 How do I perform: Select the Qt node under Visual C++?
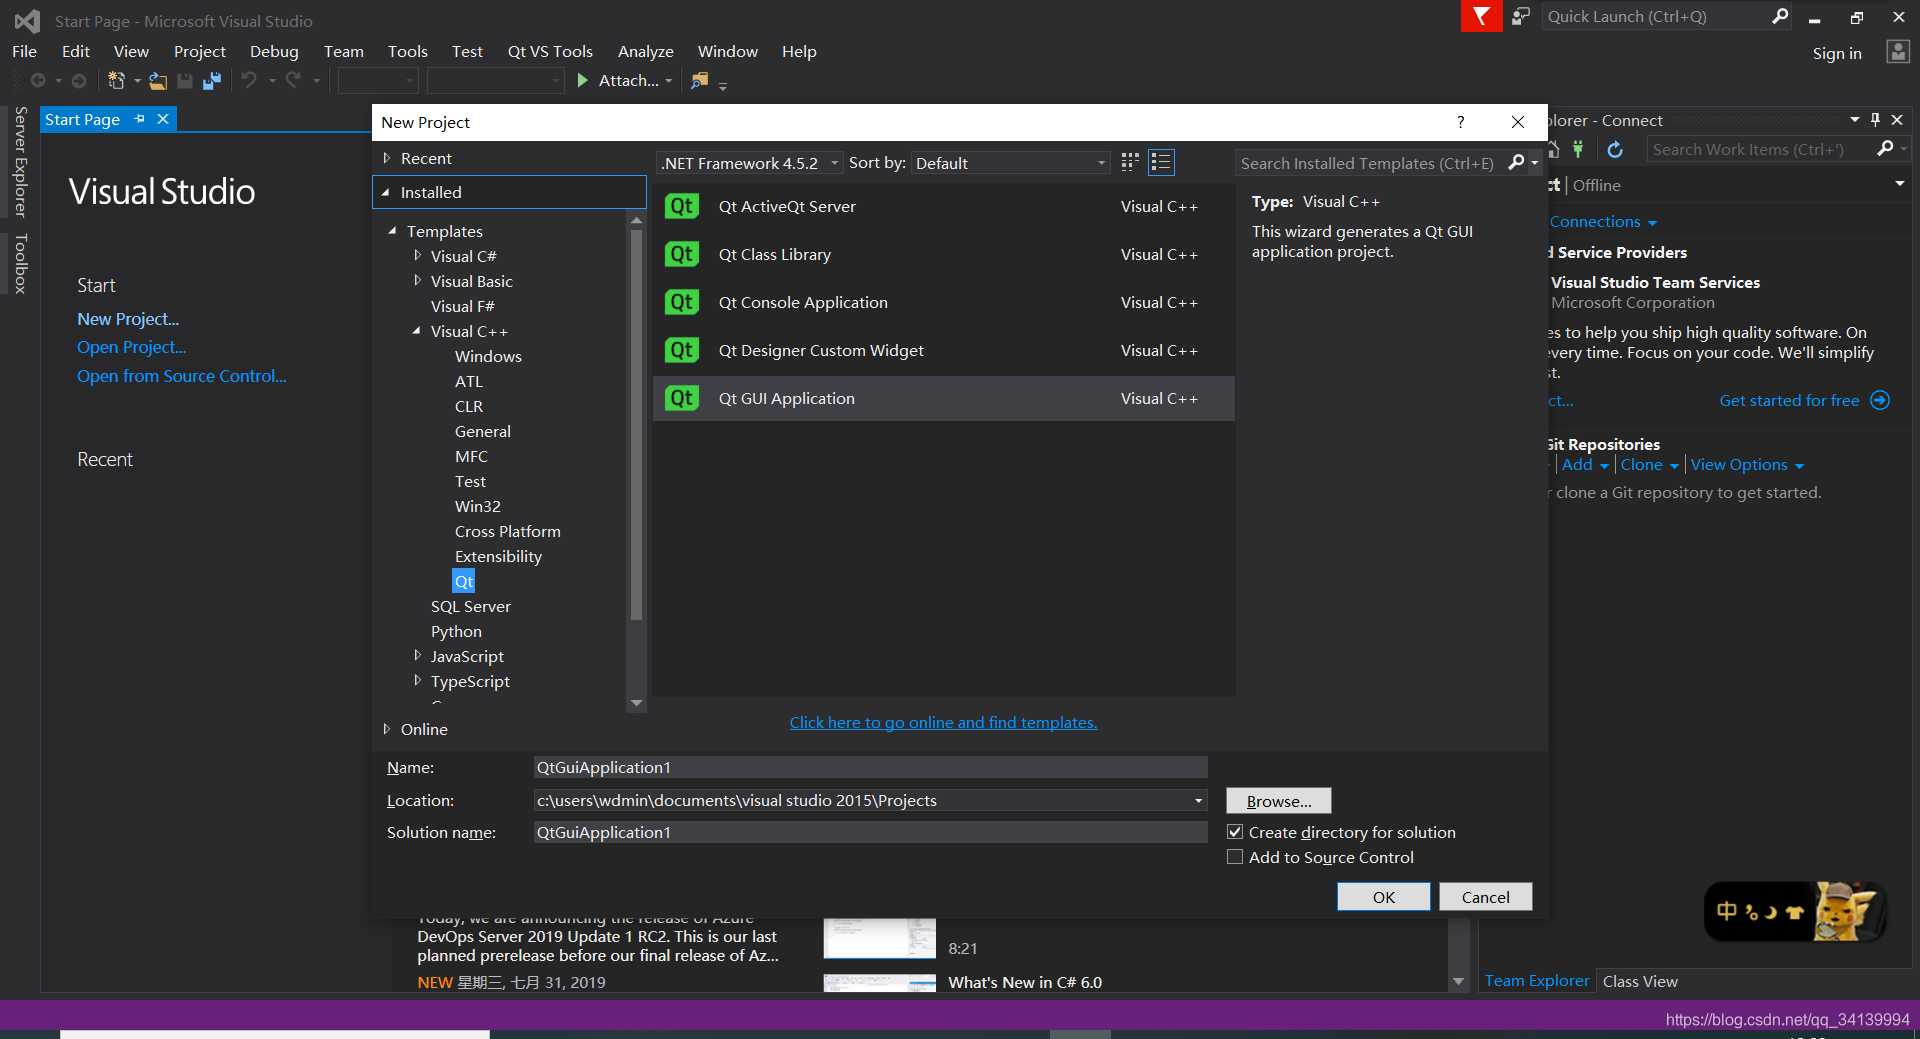(464, 581)
